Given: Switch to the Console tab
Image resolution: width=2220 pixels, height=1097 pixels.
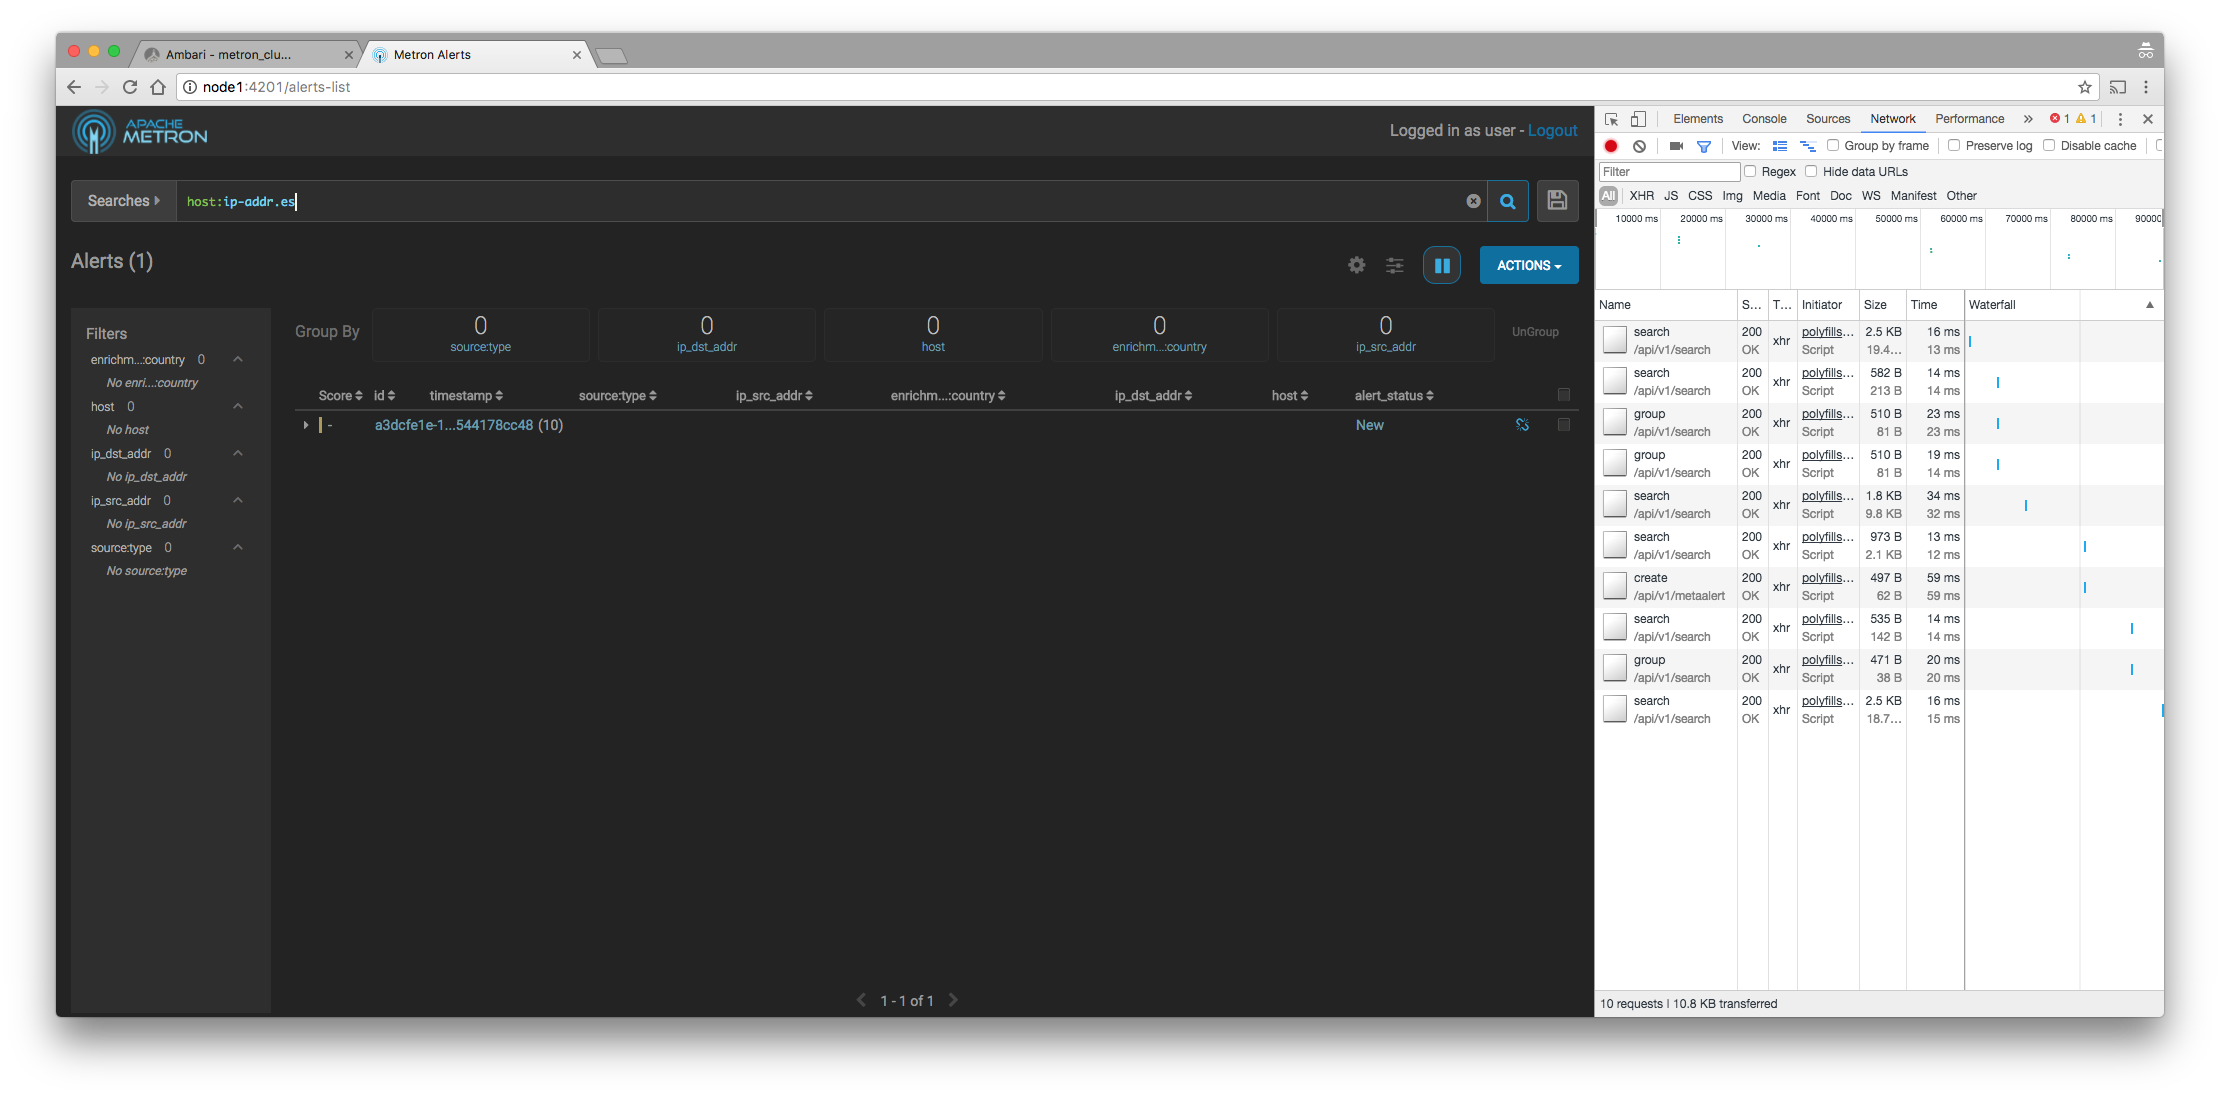Looking at the screenshot, I should point(1764,118).
